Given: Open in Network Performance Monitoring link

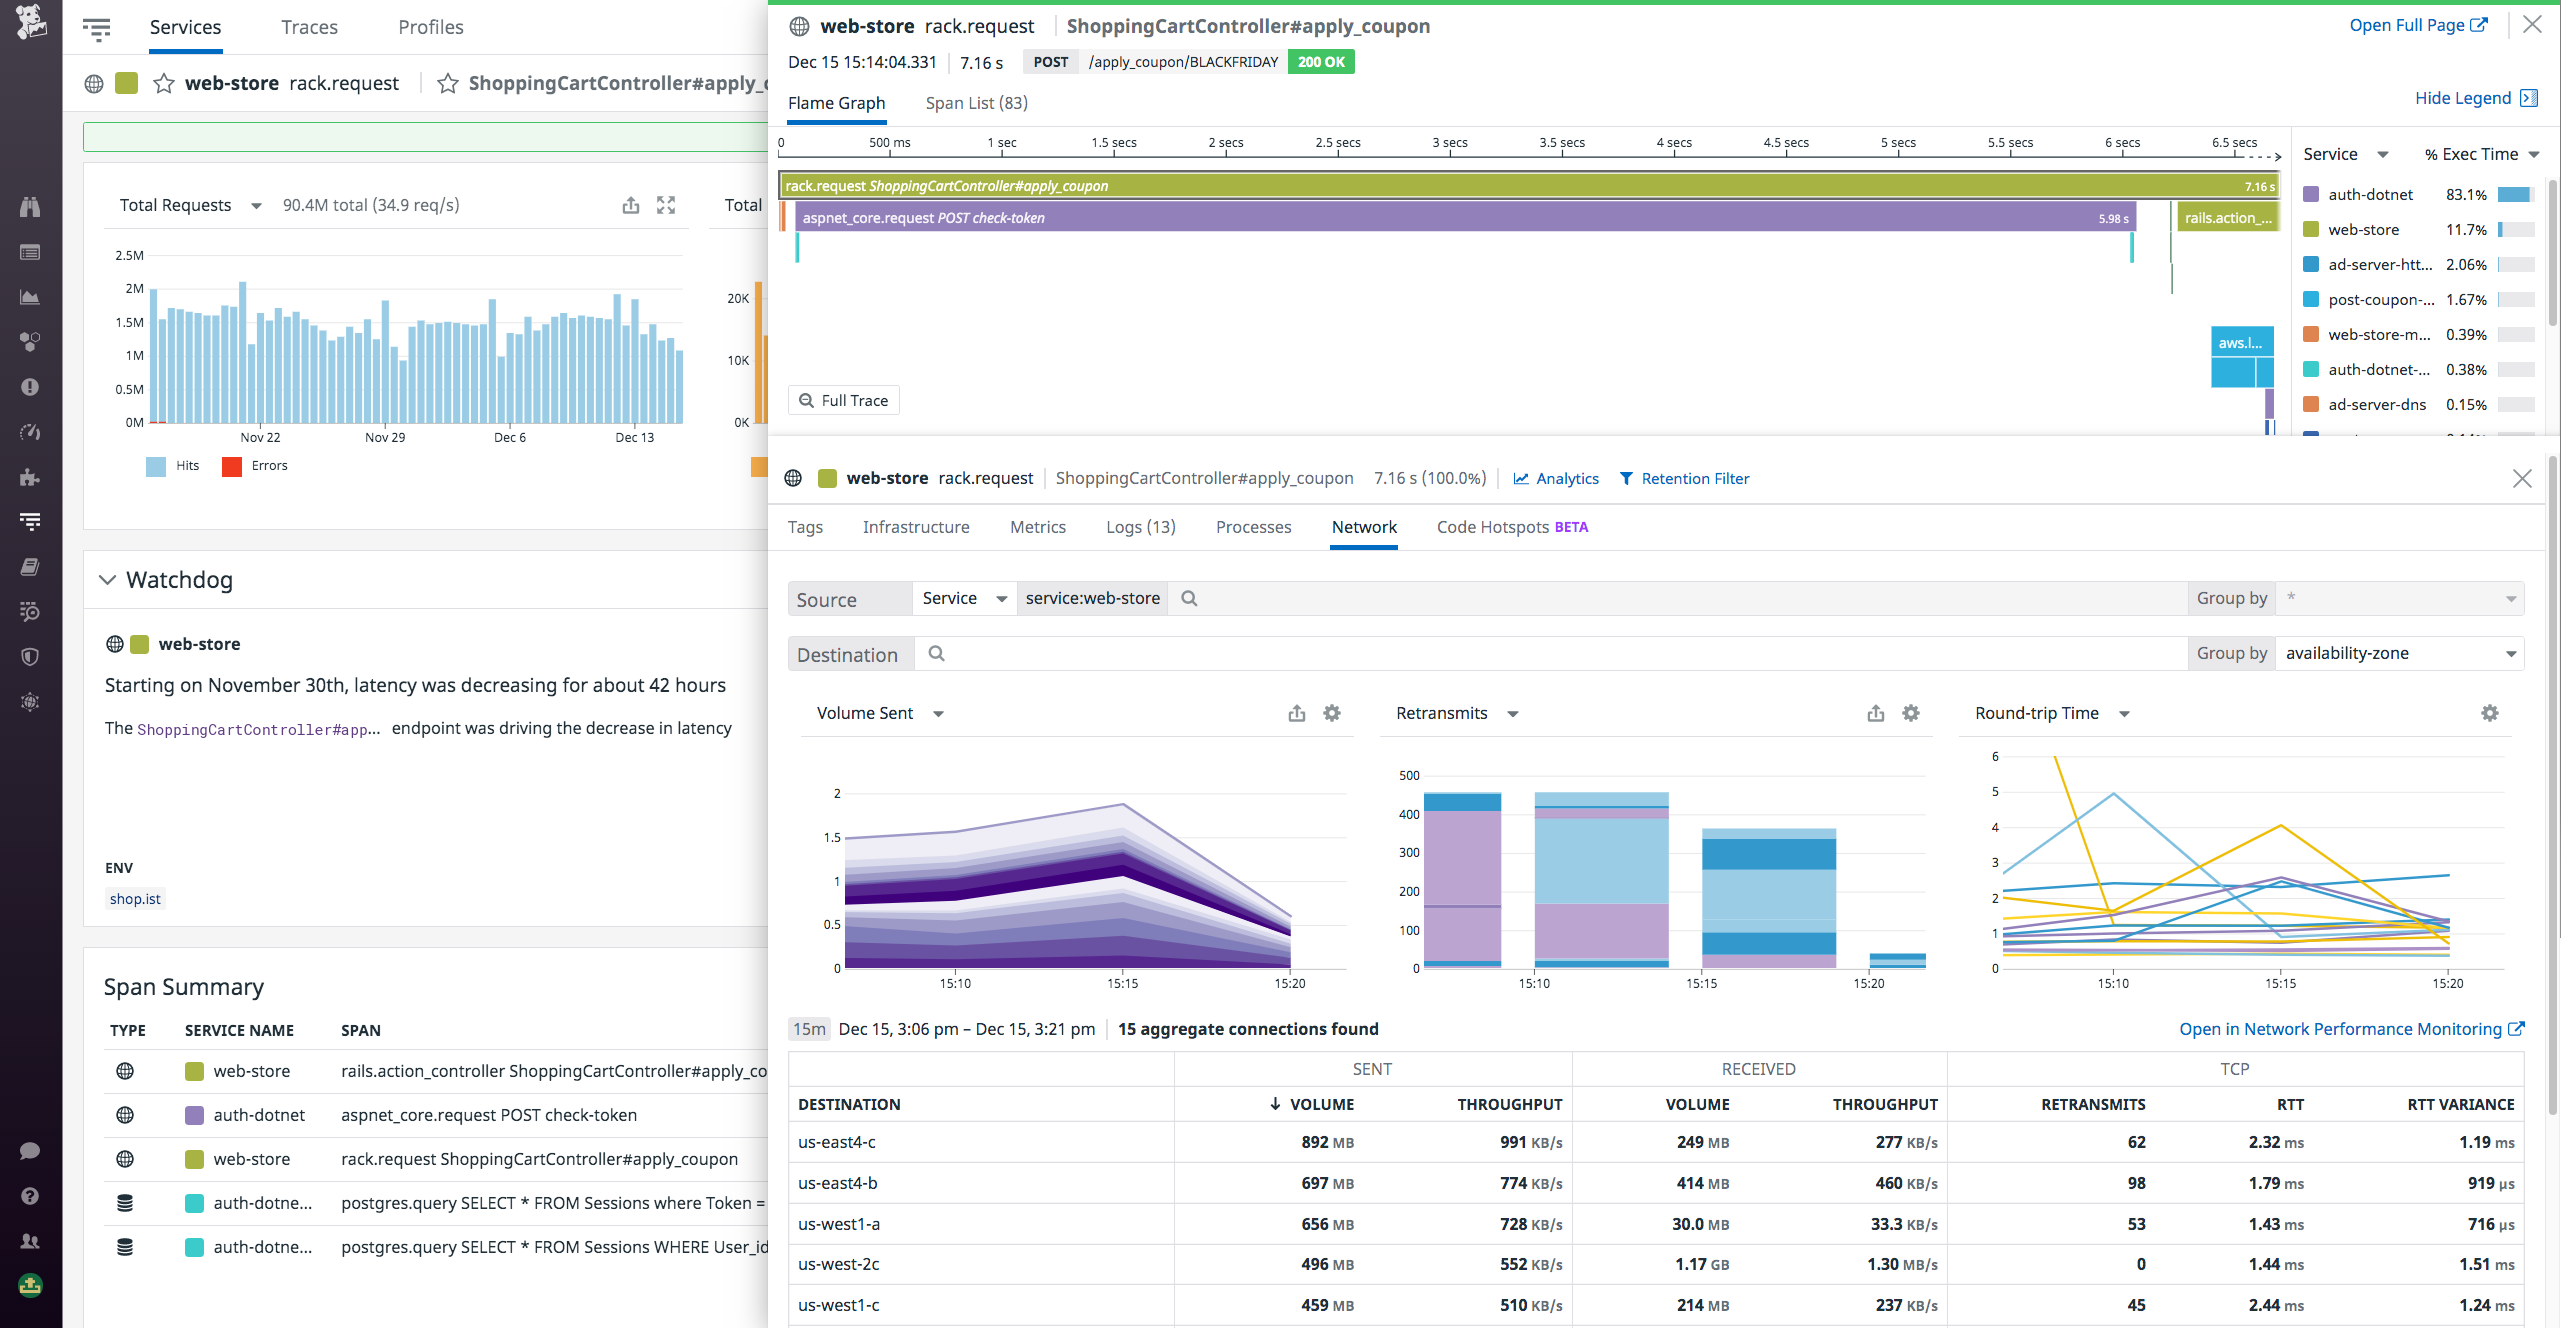Looking at the screenshot, I should (2342, 1029).
